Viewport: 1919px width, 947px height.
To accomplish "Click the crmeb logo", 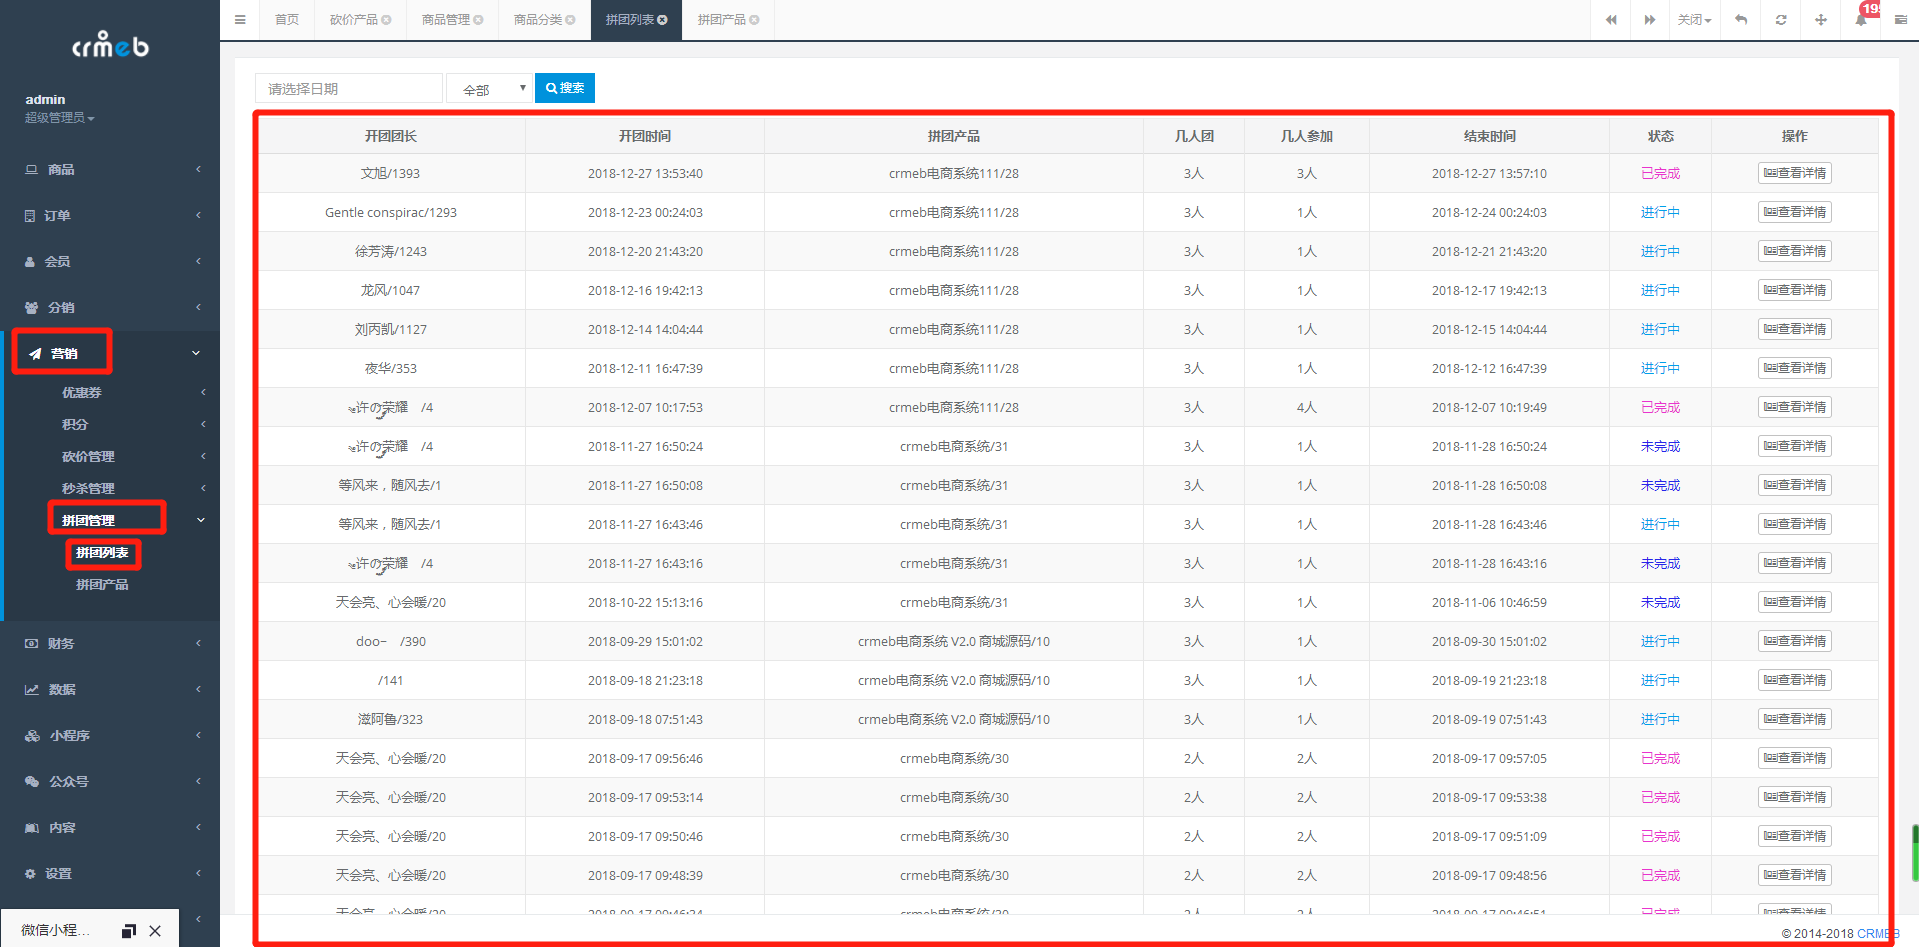I will pyautogui.click(x=110, y=45).
